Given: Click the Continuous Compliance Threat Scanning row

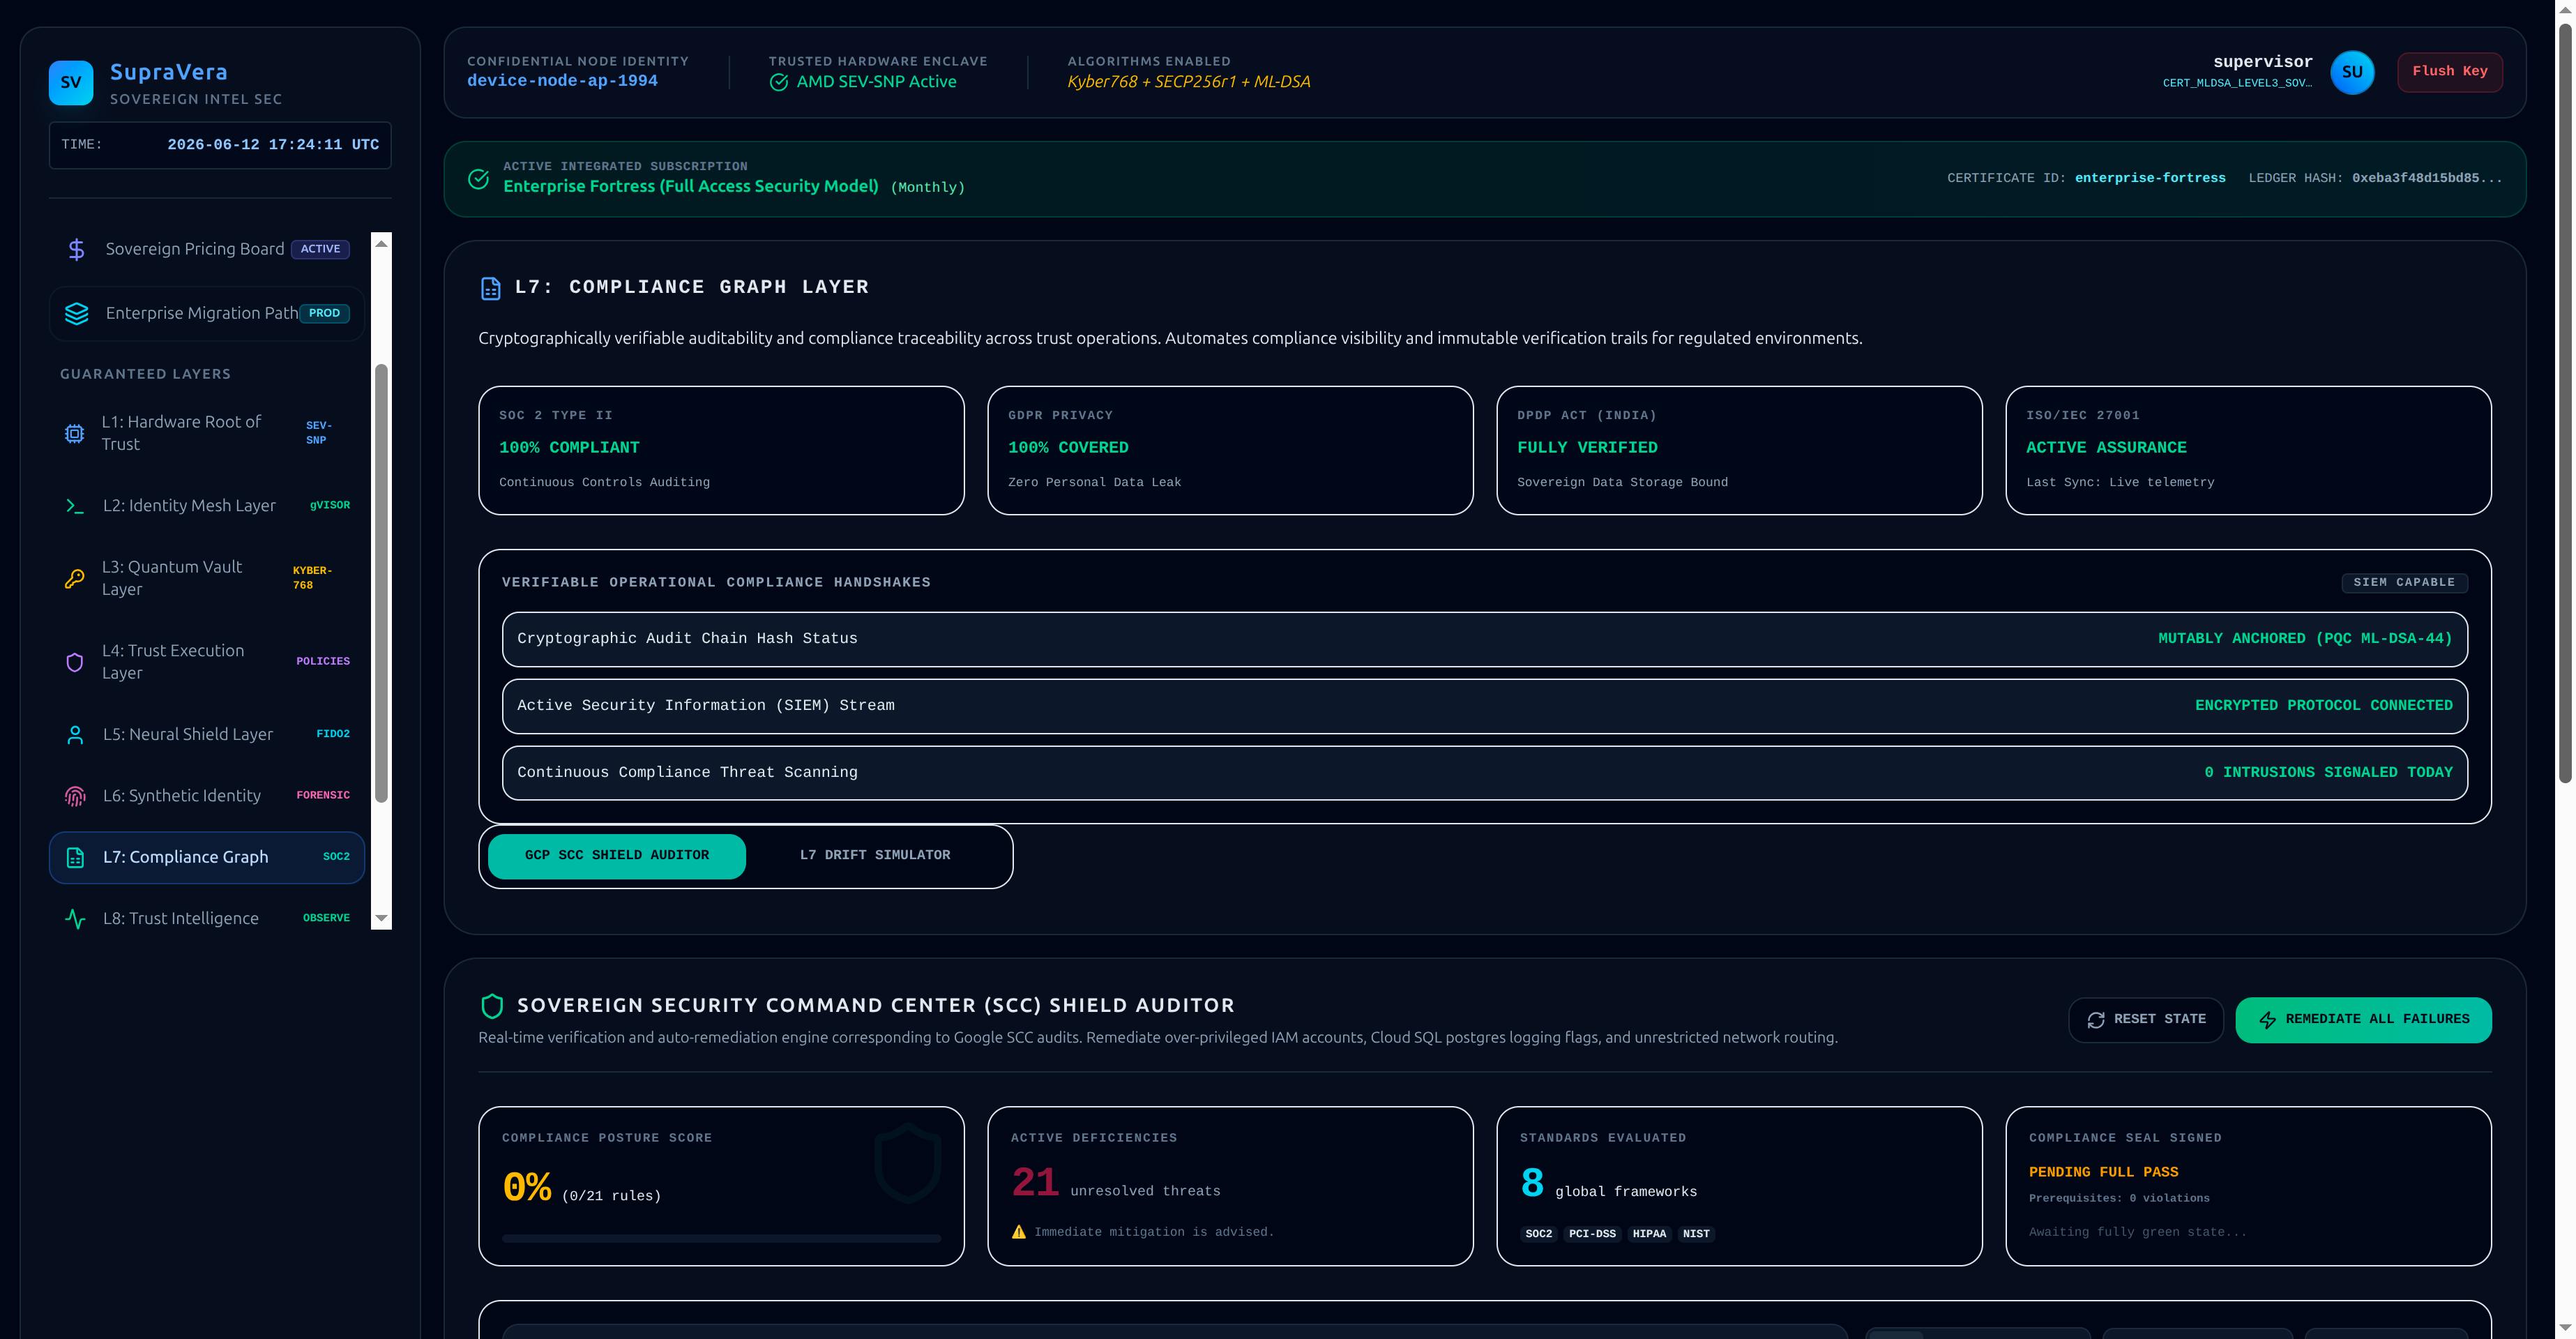Looking at the screenshot, I should [1485, 774].
